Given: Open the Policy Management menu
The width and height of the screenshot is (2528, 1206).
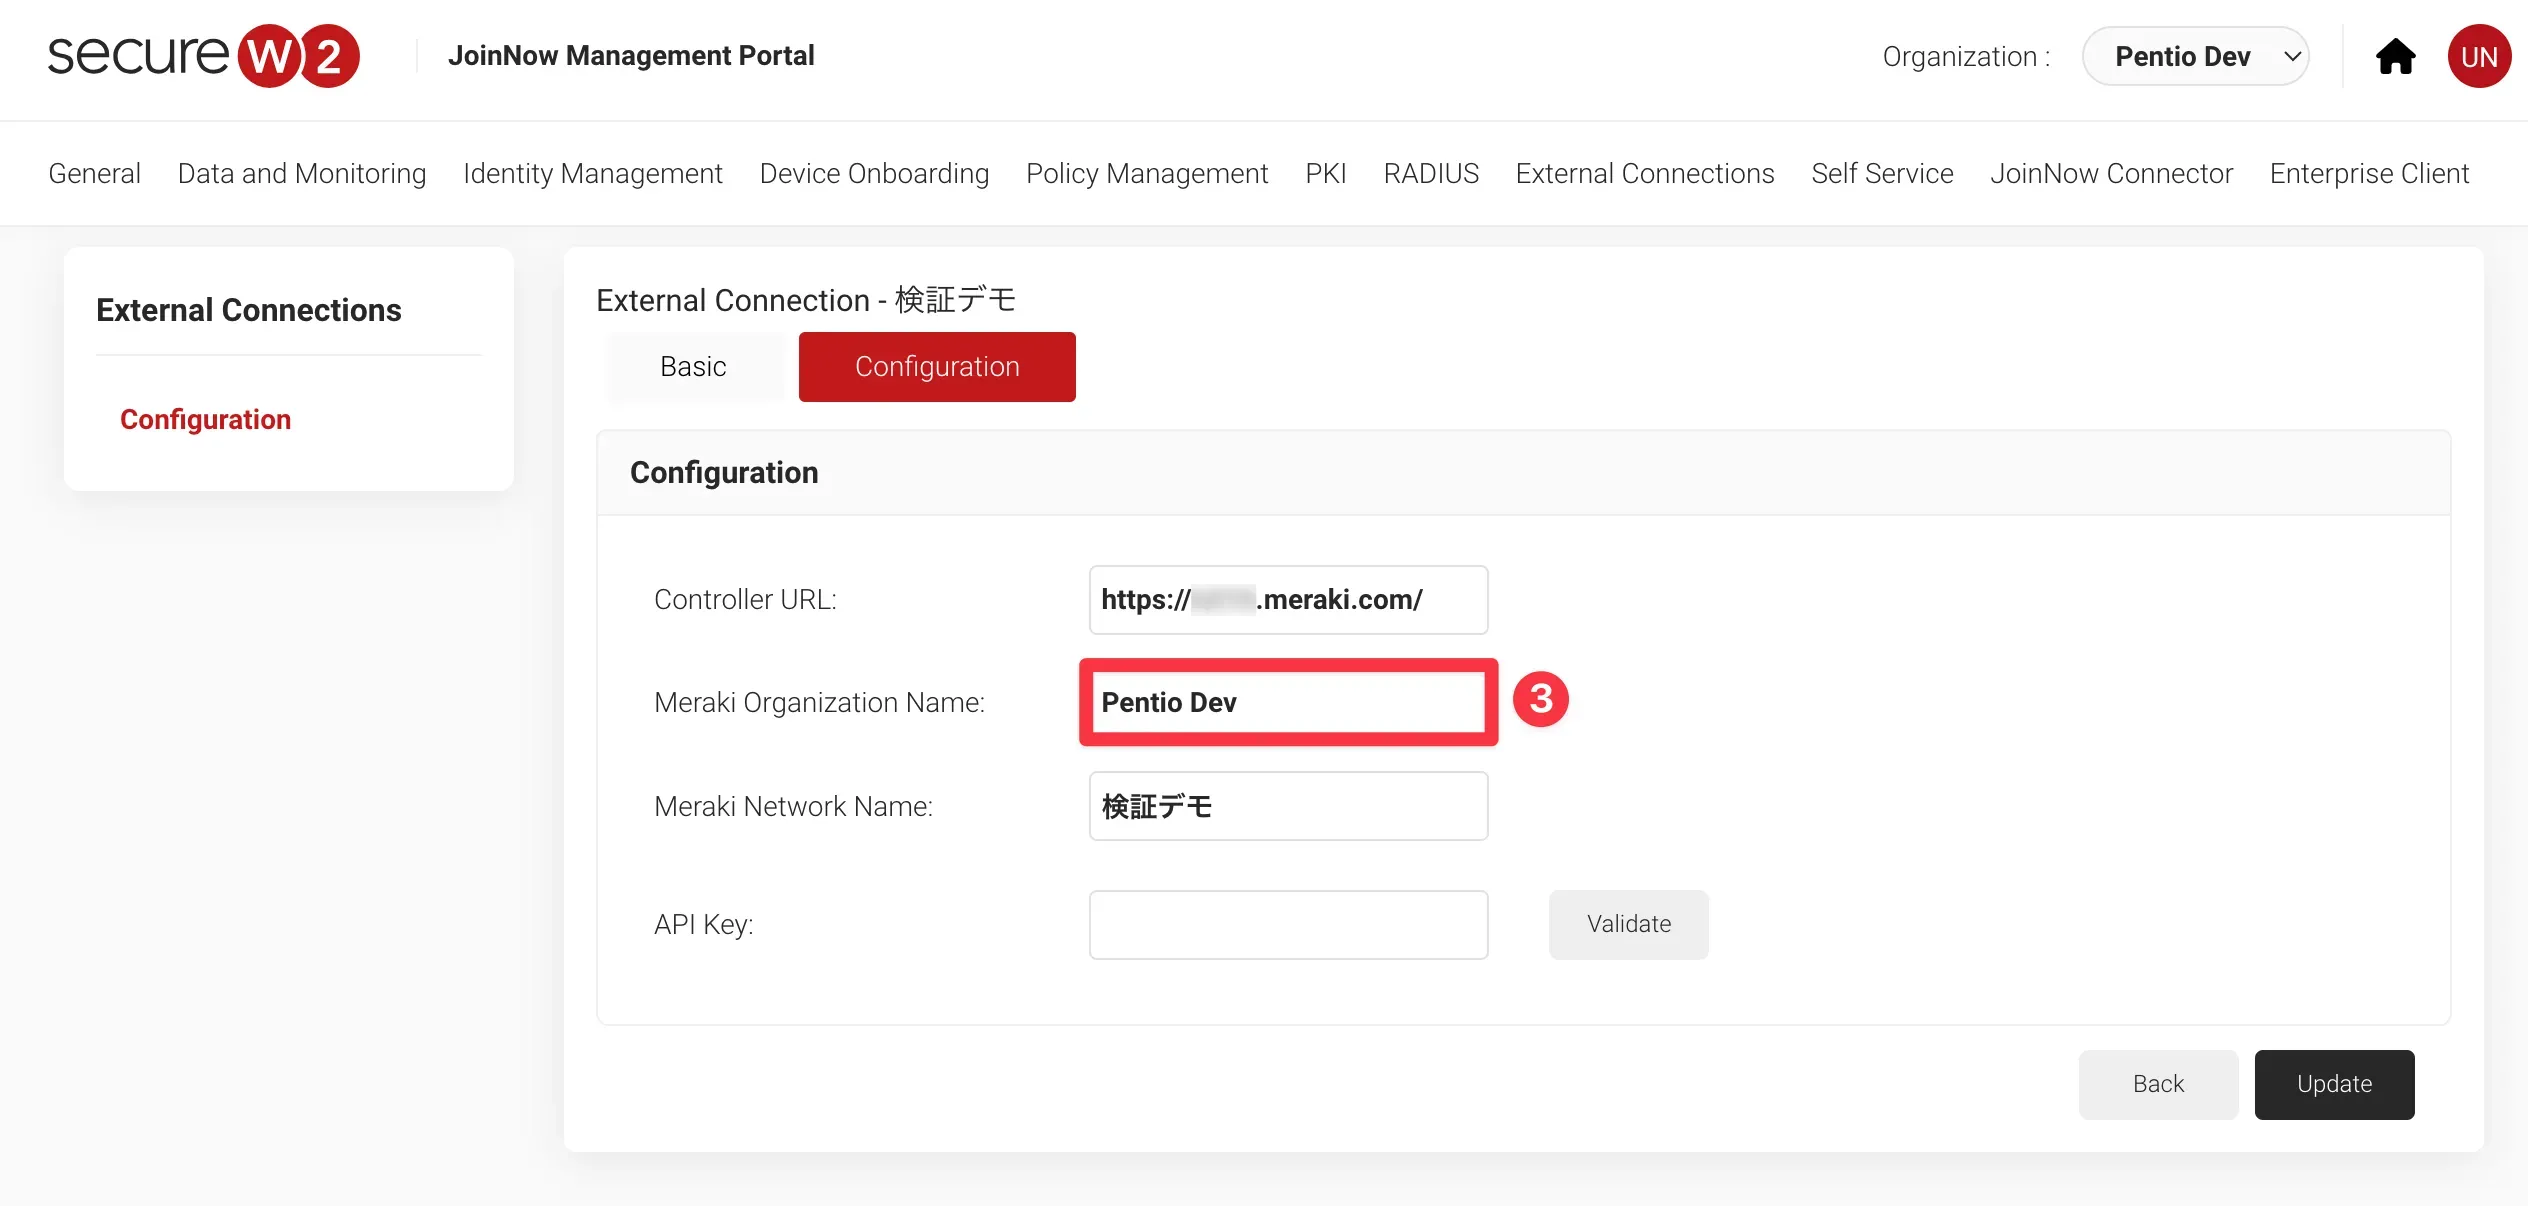Looking at the screenshot, I should (1146, 174).
